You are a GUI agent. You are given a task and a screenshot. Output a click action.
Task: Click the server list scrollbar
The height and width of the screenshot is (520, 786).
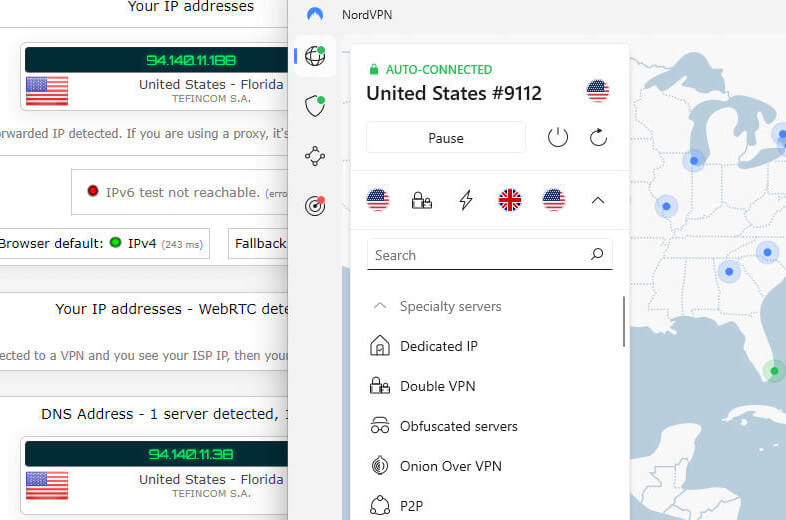(x=624, y=321)
